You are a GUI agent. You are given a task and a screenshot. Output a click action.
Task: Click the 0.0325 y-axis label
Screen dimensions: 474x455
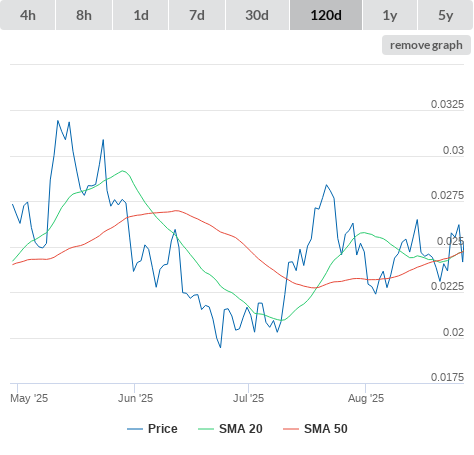click(x=447, y=104)
